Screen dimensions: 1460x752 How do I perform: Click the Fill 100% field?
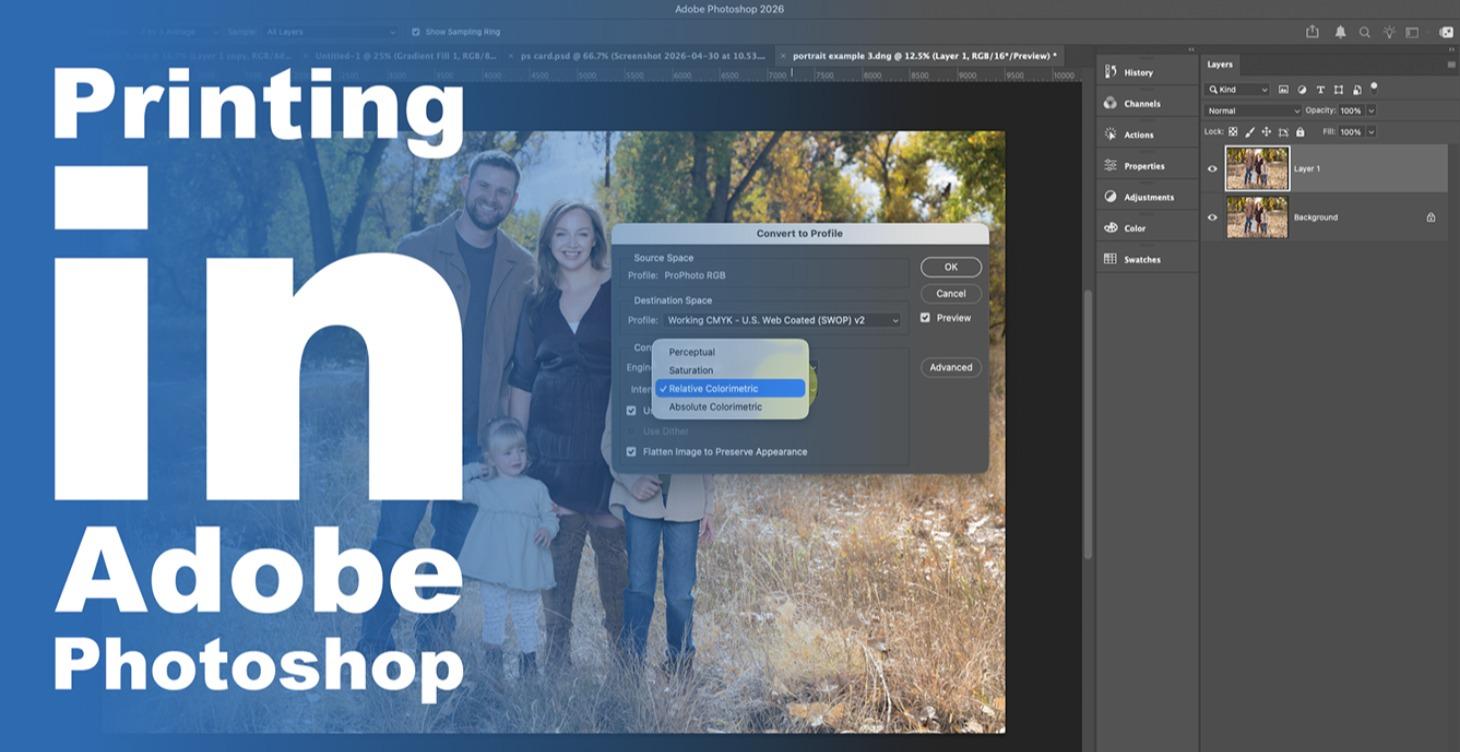tap(1351, 131)
